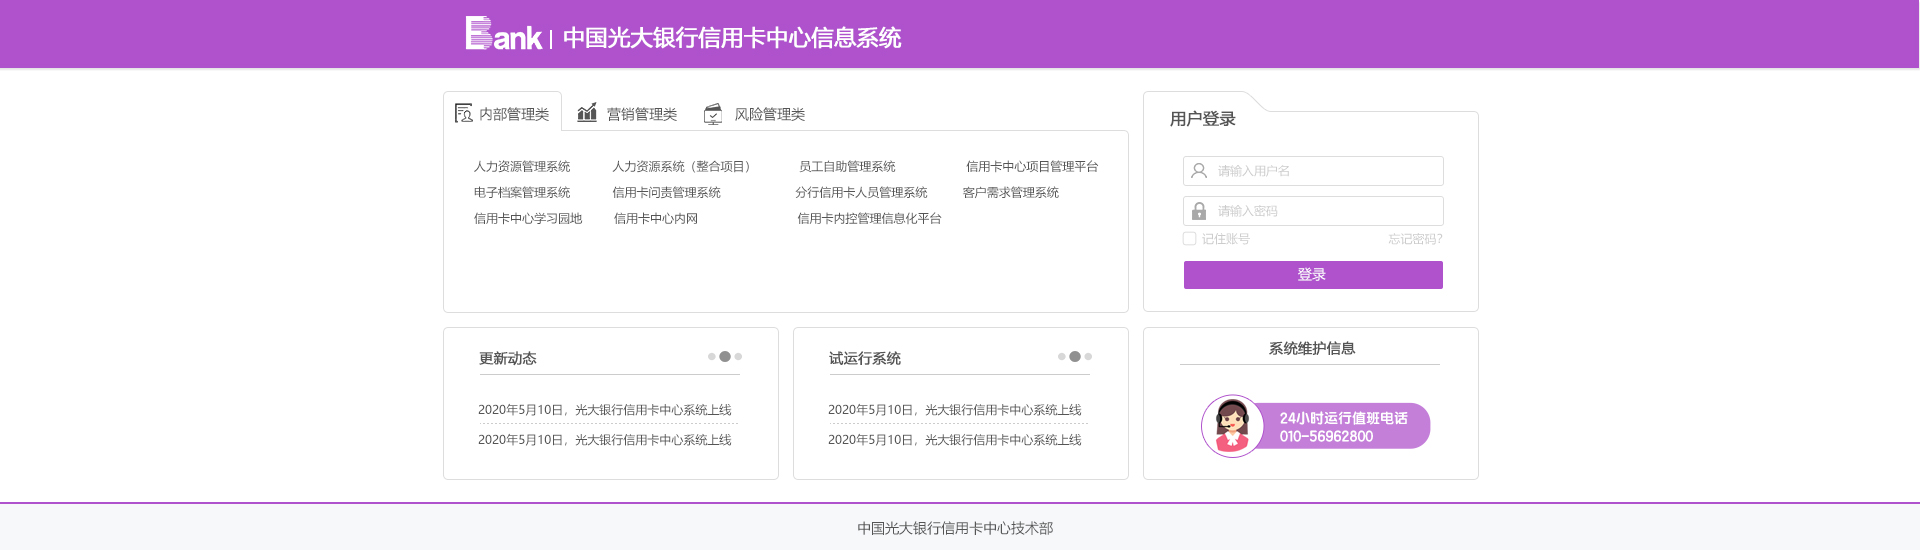Viewport: 1920px width, 550px height.
Task: Open 分行信用卡人员管理系统 link
Action: coord(861,193)
